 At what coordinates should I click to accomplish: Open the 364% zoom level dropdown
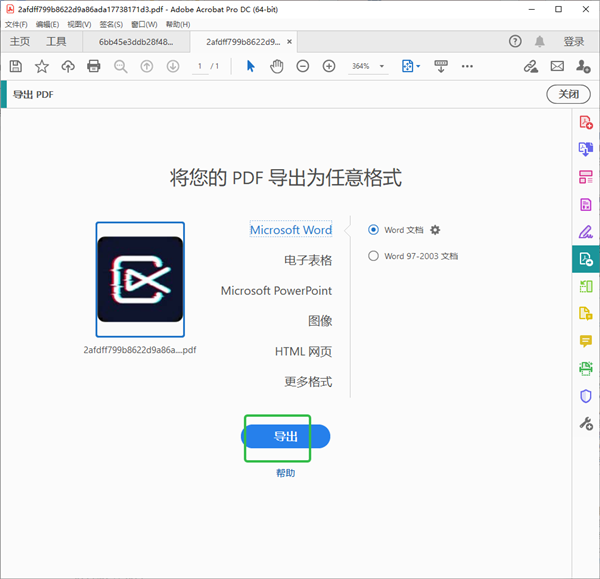[367, 66]
